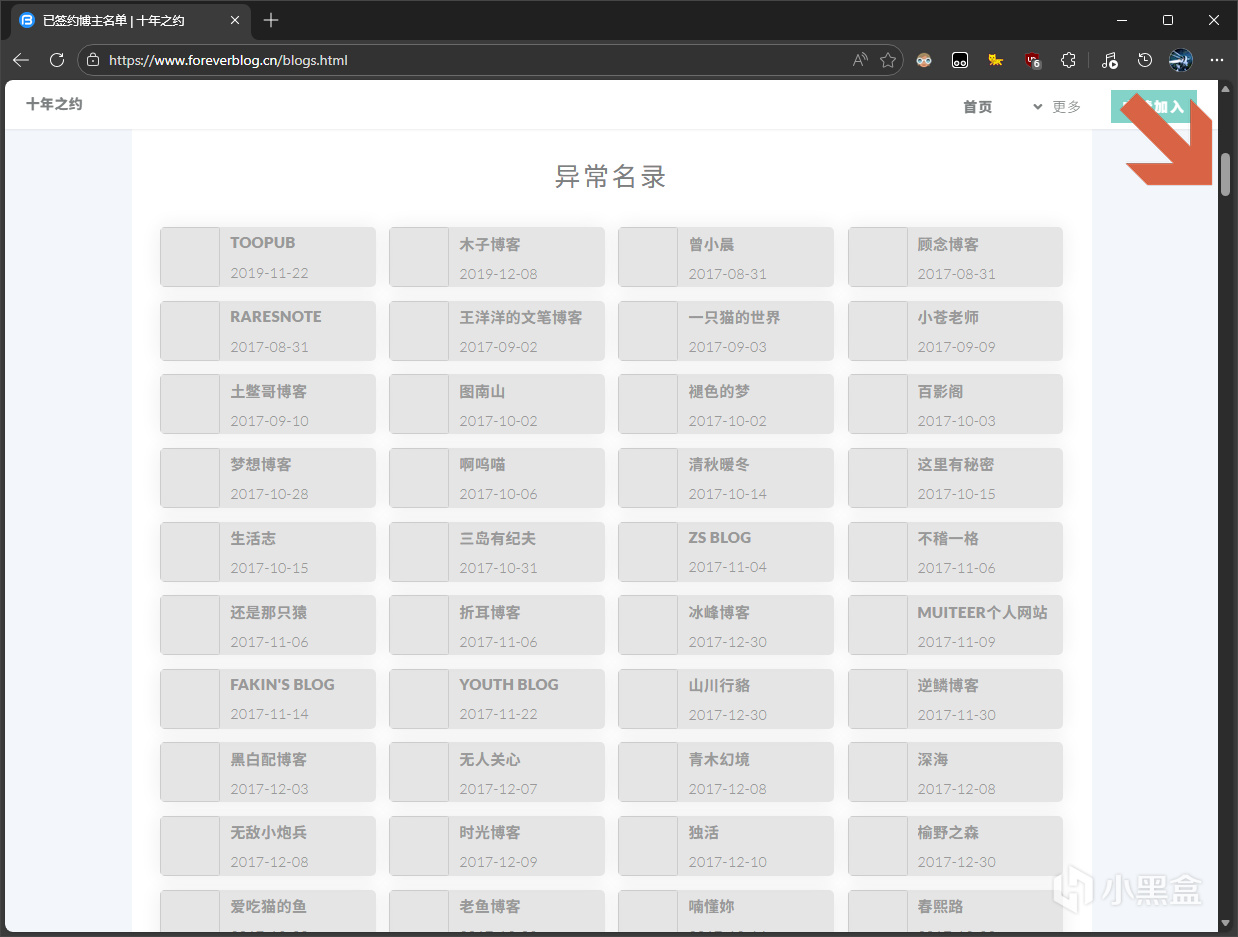Open the TOOPUB blog card
Screen dimensions: 1238x937
click(268, 257)
